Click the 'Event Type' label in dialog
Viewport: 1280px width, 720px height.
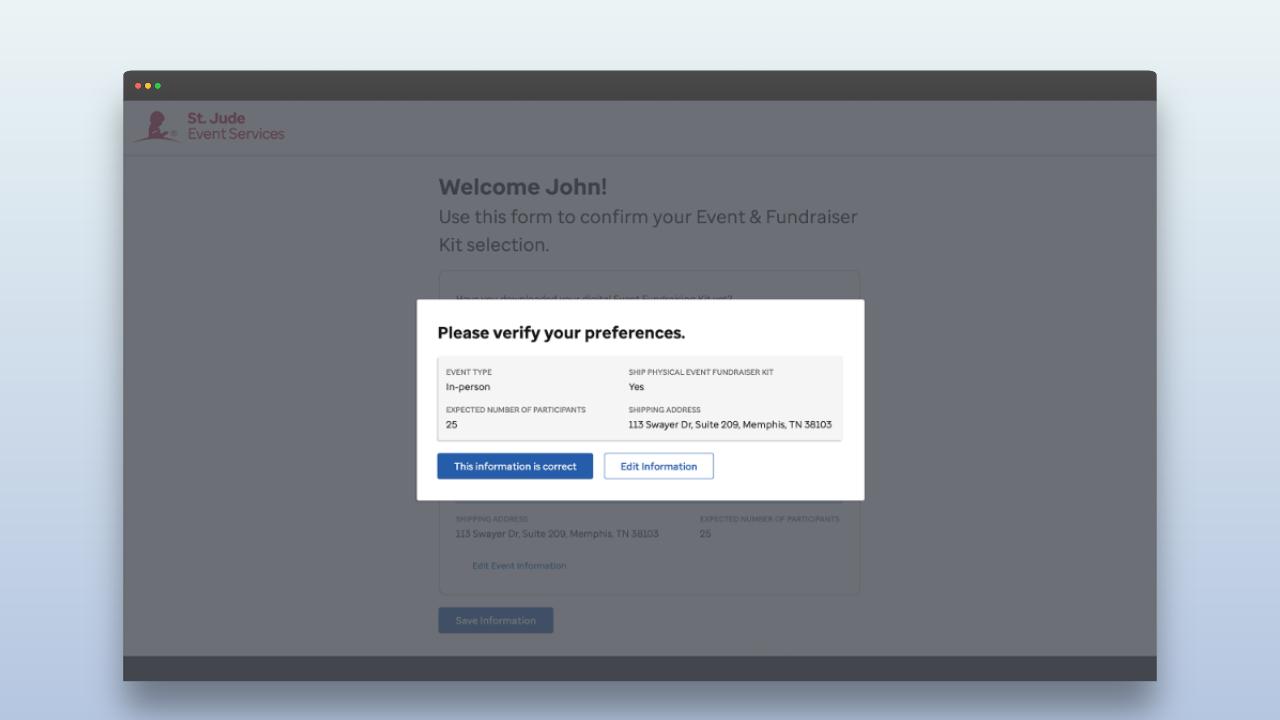pyautogui.click(x=469, y=372)
